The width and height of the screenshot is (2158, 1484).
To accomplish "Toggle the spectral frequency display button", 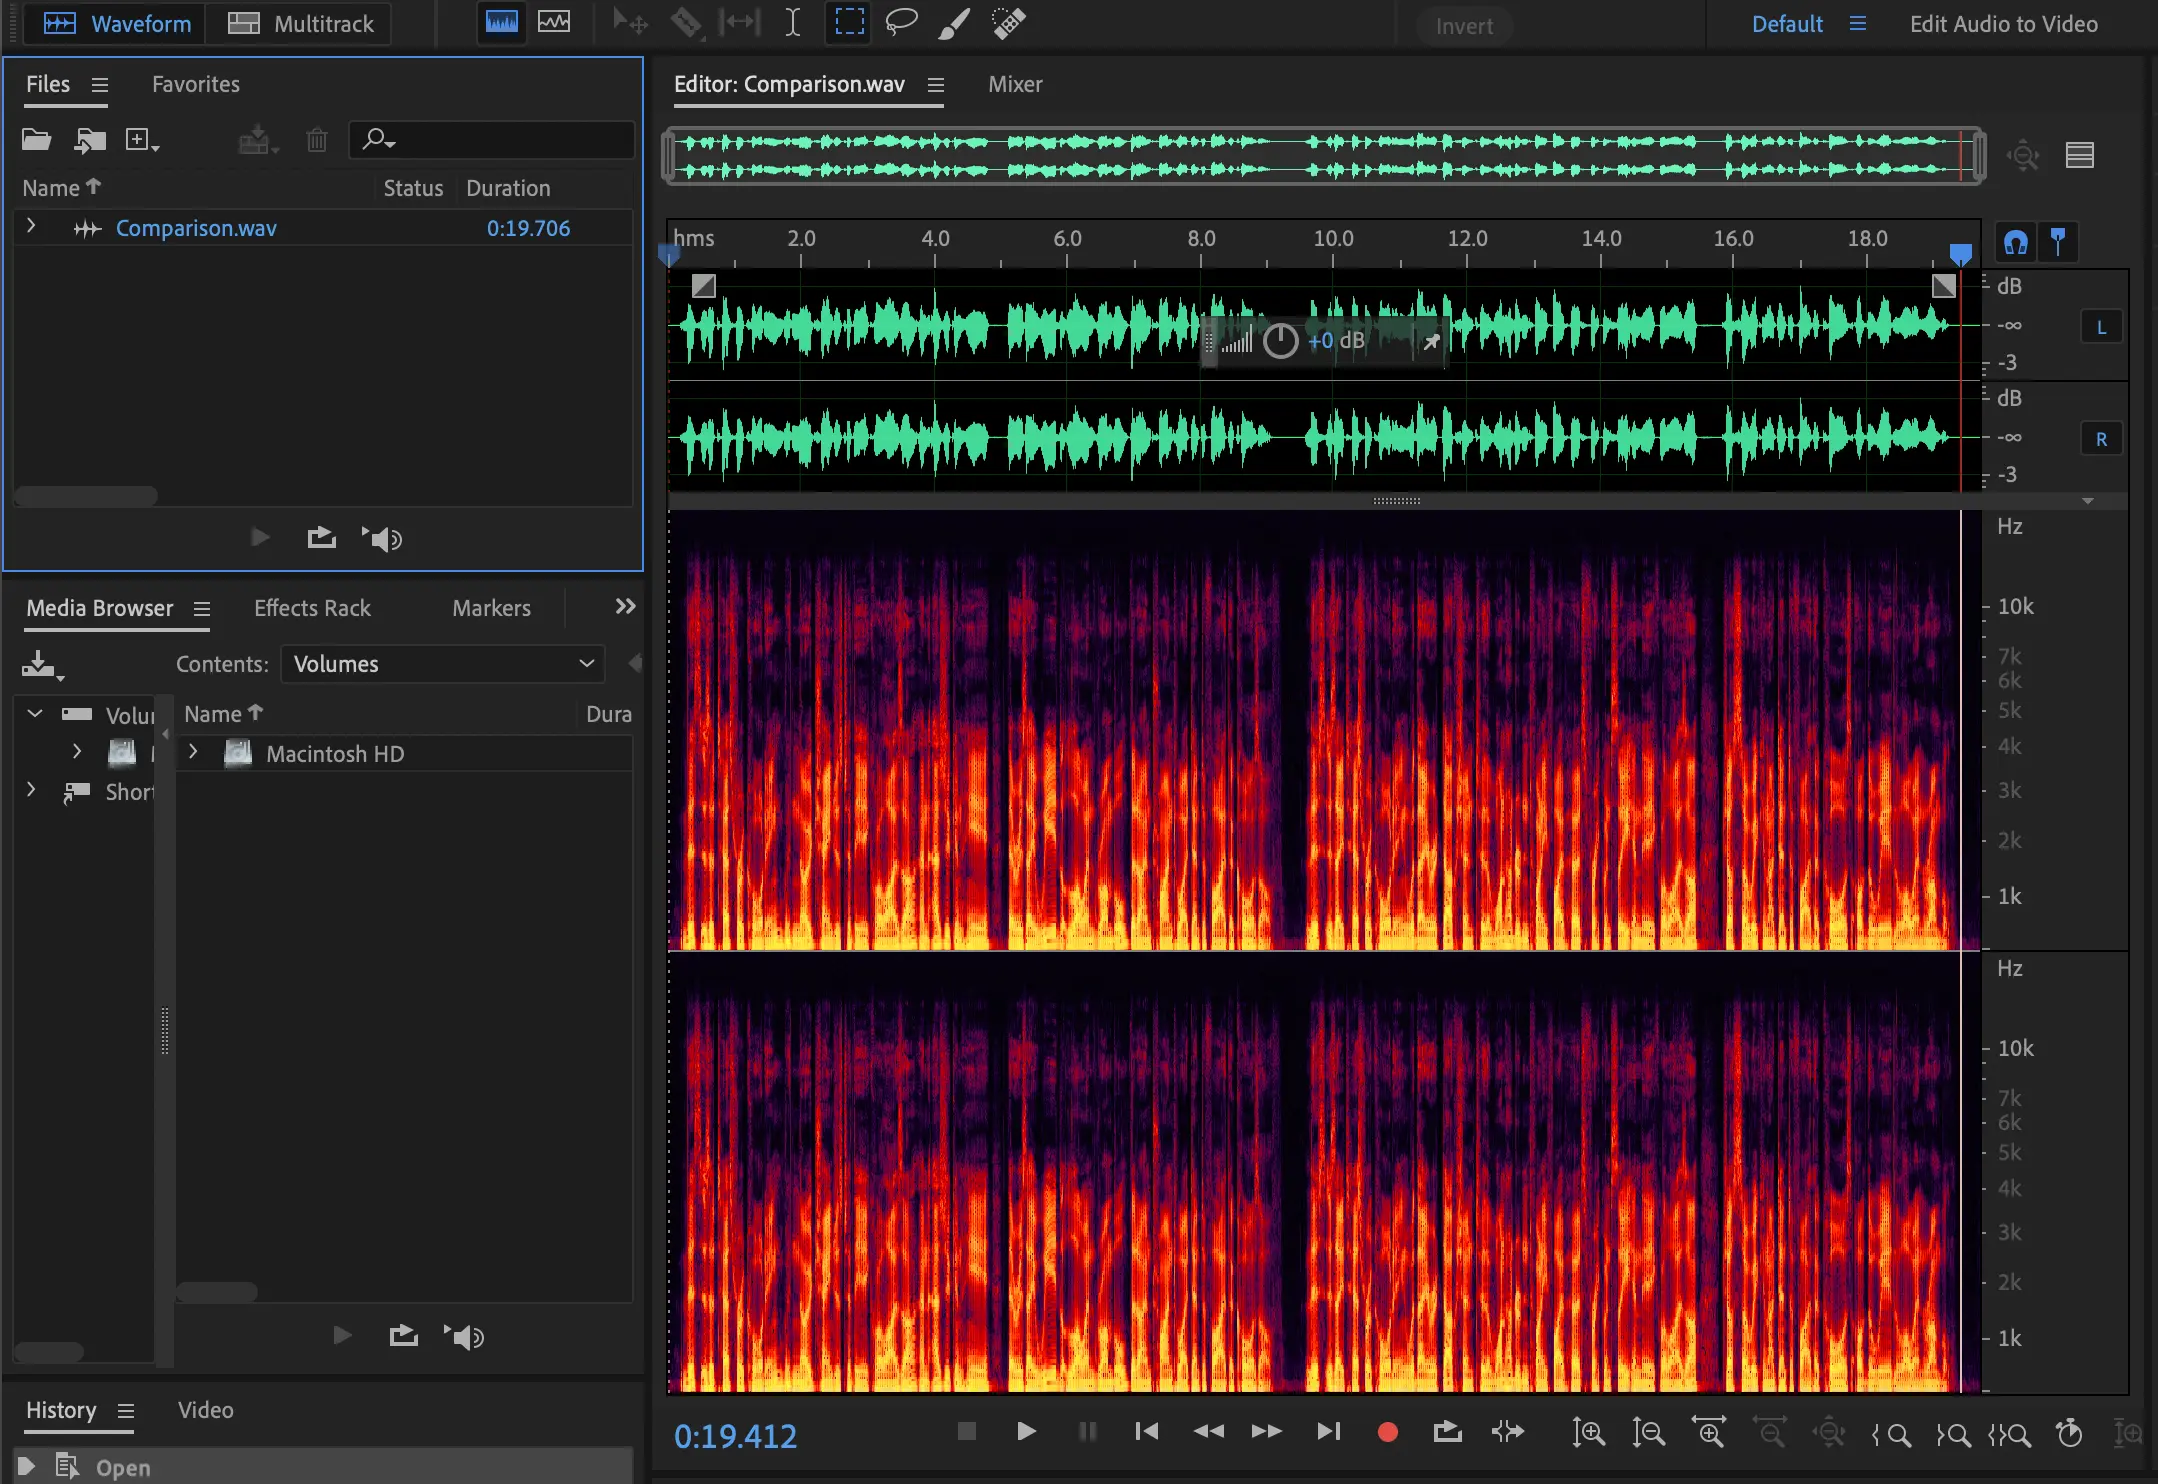I will [501, 22].
